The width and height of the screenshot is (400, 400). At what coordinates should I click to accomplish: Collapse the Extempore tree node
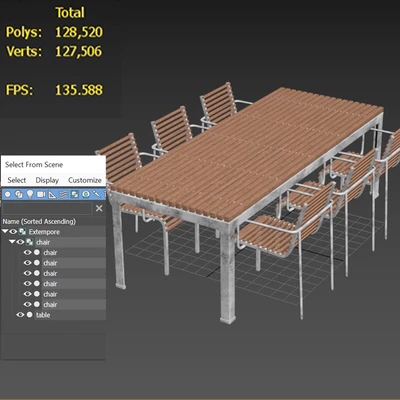point(5,231)
